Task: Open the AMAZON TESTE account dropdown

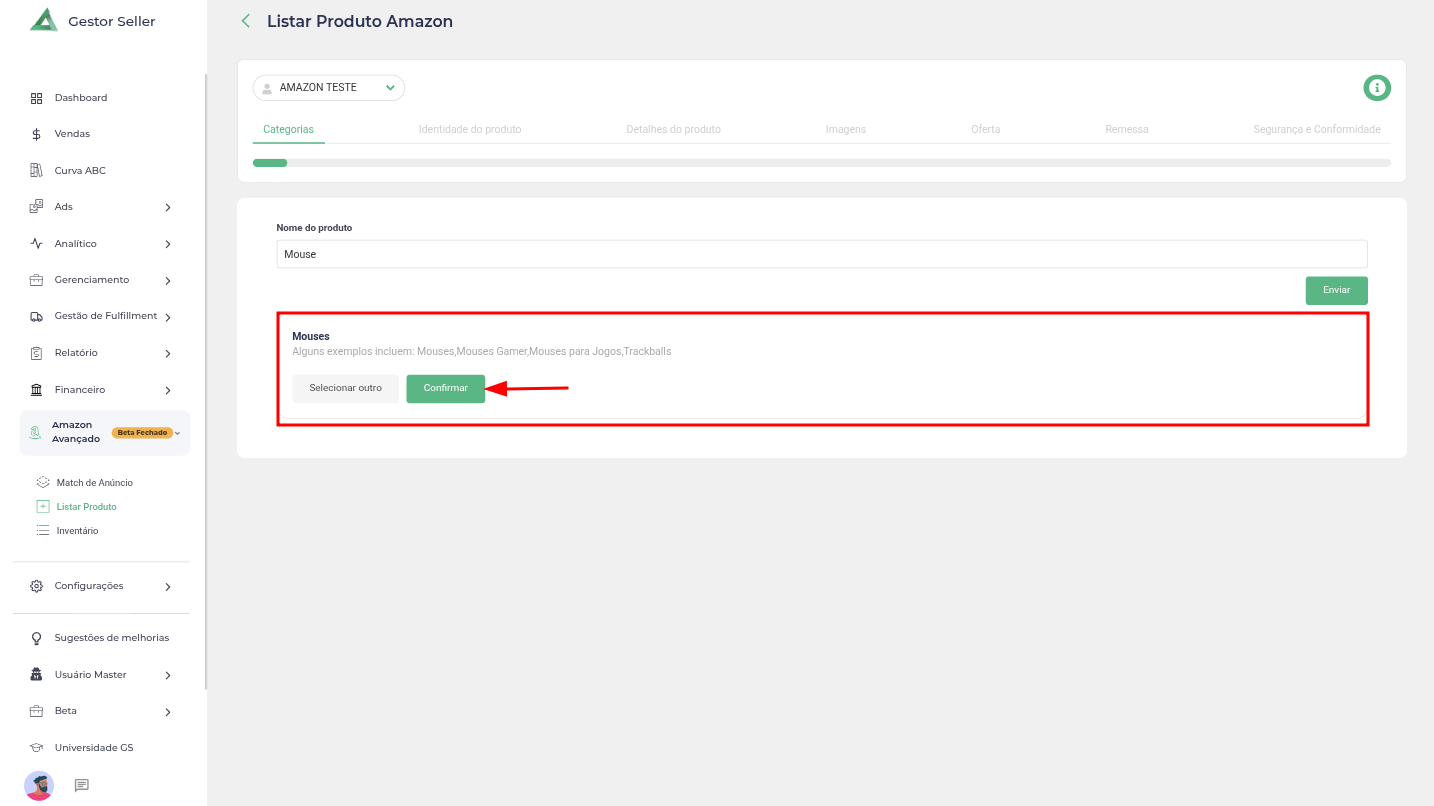Action: tap(328, 88)
